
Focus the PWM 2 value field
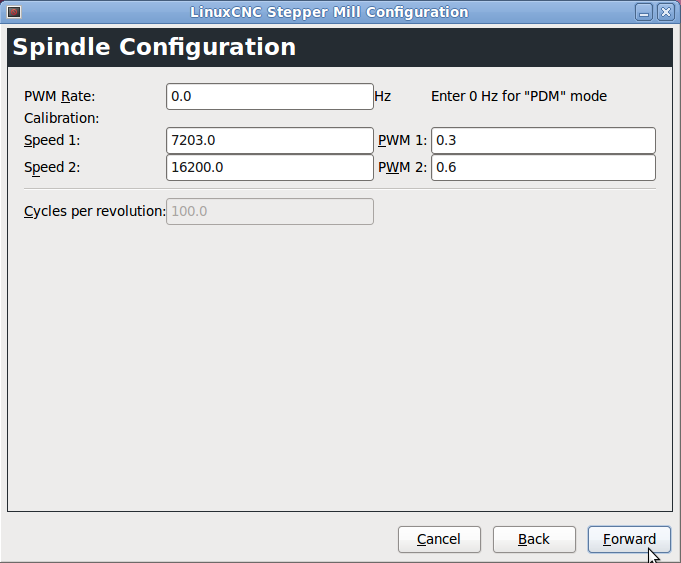[x=543, y=167]
